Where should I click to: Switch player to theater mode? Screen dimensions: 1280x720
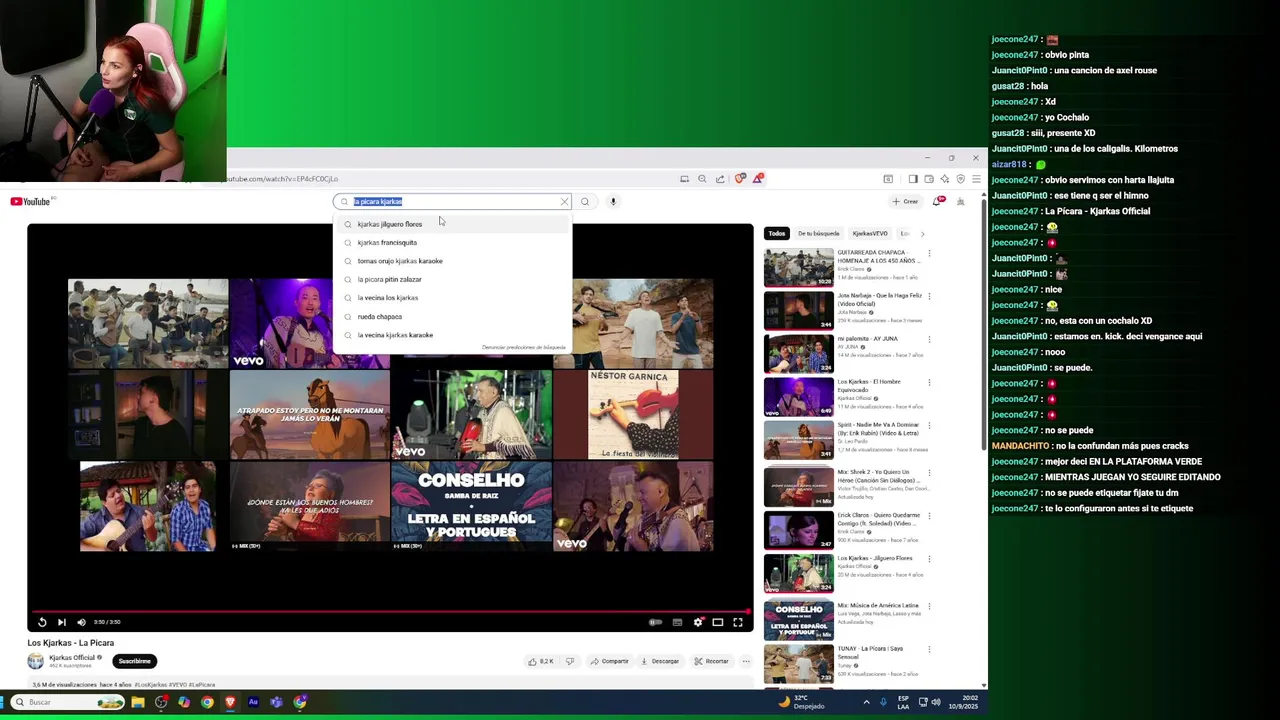pyautogui.click(x=717, y=622)
